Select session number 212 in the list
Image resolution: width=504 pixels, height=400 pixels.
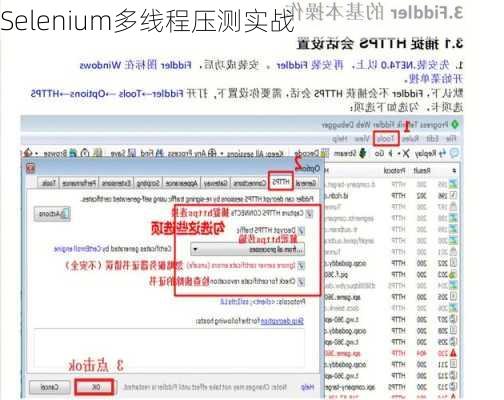392,376
